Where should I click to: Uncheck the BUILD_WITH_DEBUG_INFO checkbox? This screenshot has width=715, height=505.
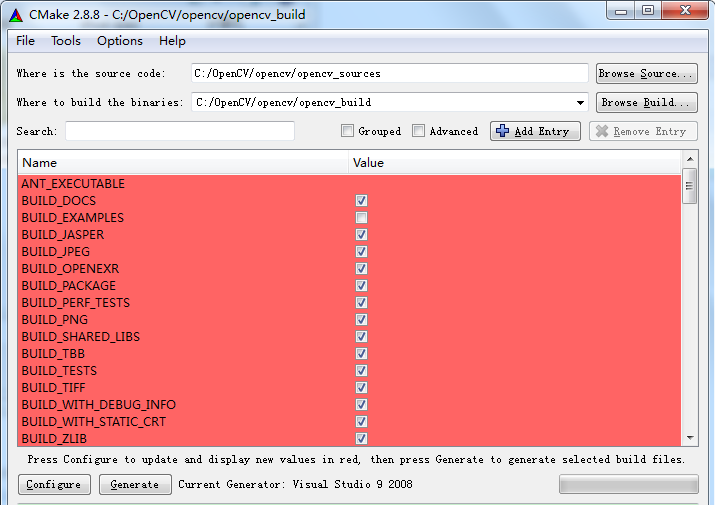361,405
